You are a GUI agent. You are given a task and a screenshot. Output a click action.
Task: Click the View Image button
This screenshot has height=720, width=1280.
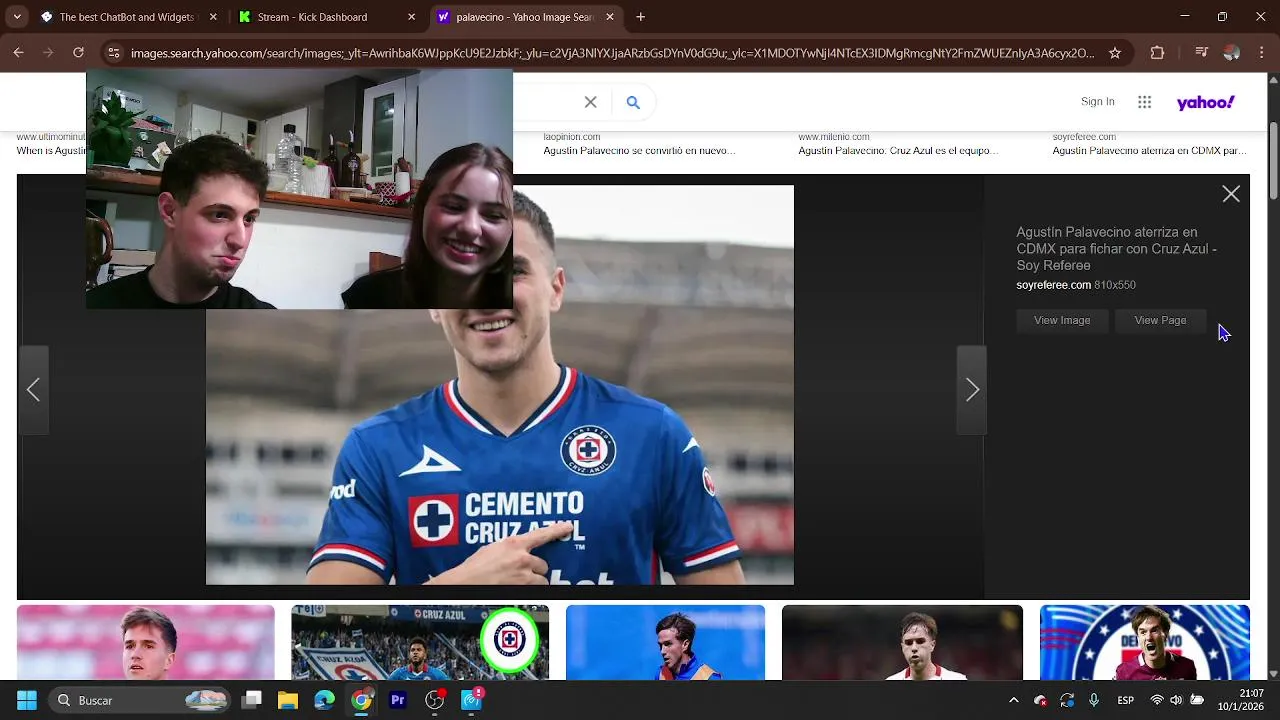point(1062,320)
